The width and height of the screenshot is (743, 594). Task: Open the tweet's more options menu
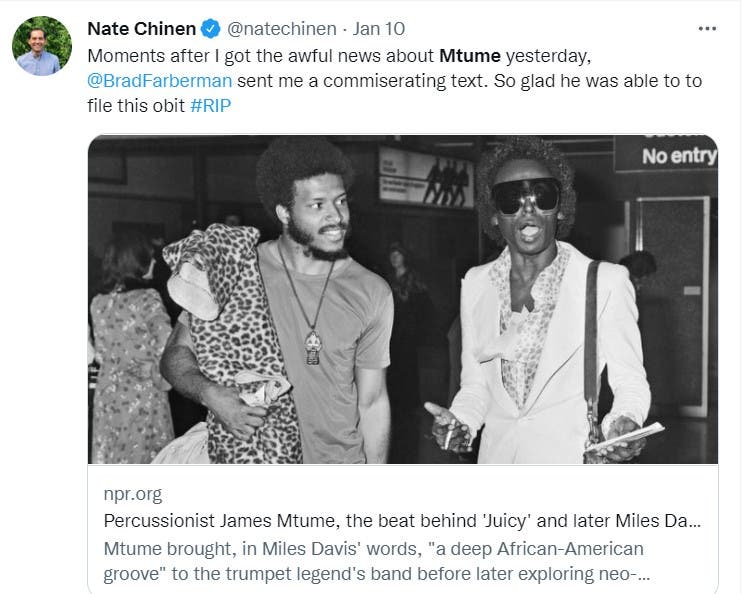[x=708, y=27]
